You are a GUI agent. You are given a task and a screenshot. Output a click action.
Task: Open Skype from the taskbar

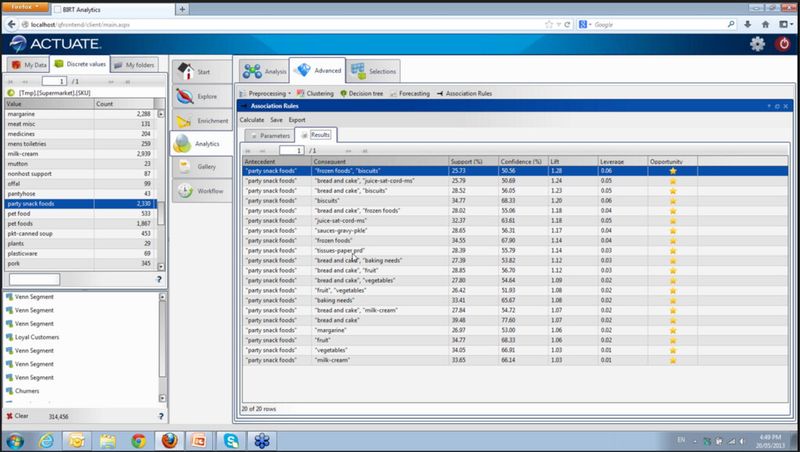coord(231,440)
